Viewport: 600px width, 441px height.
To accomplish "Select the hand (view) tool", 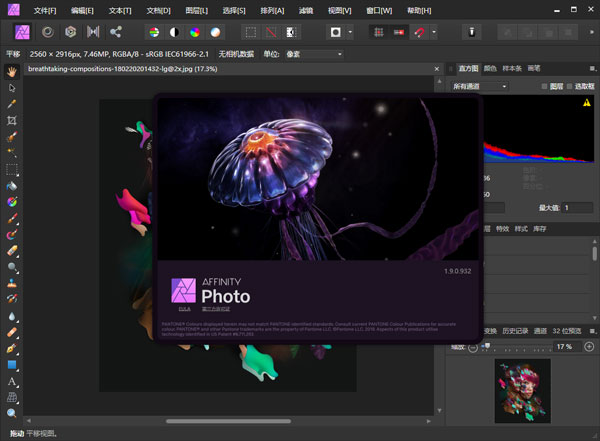I will point(12,71).
